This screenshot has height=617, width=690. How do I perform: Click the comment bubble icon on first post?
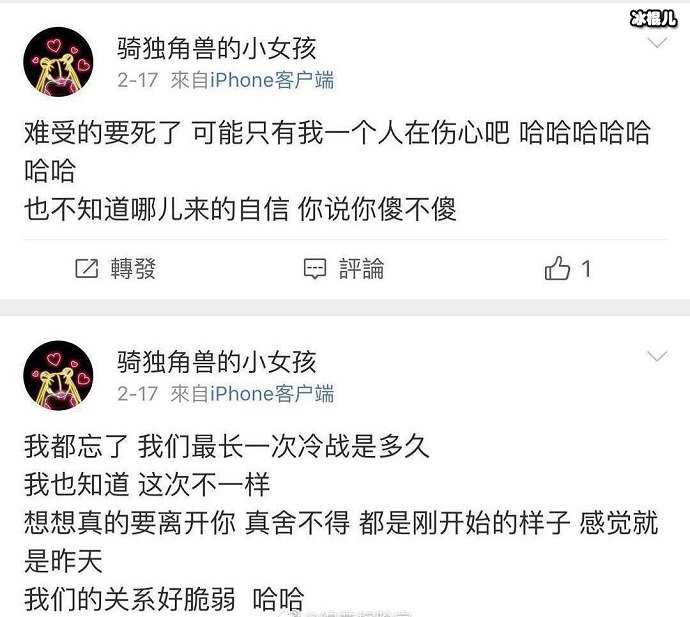315,268
